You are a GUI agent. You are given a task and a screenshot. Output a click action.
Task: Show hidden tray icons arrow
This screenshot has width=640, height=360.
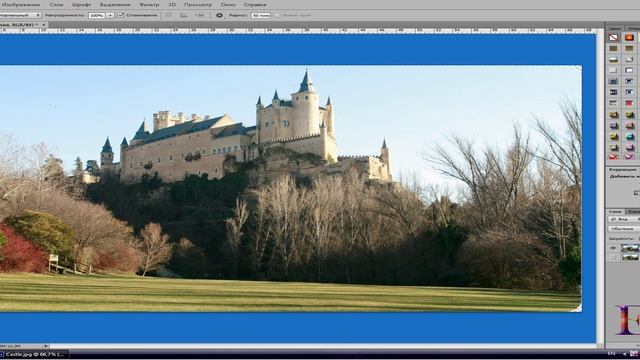click(x=624, y=354)
